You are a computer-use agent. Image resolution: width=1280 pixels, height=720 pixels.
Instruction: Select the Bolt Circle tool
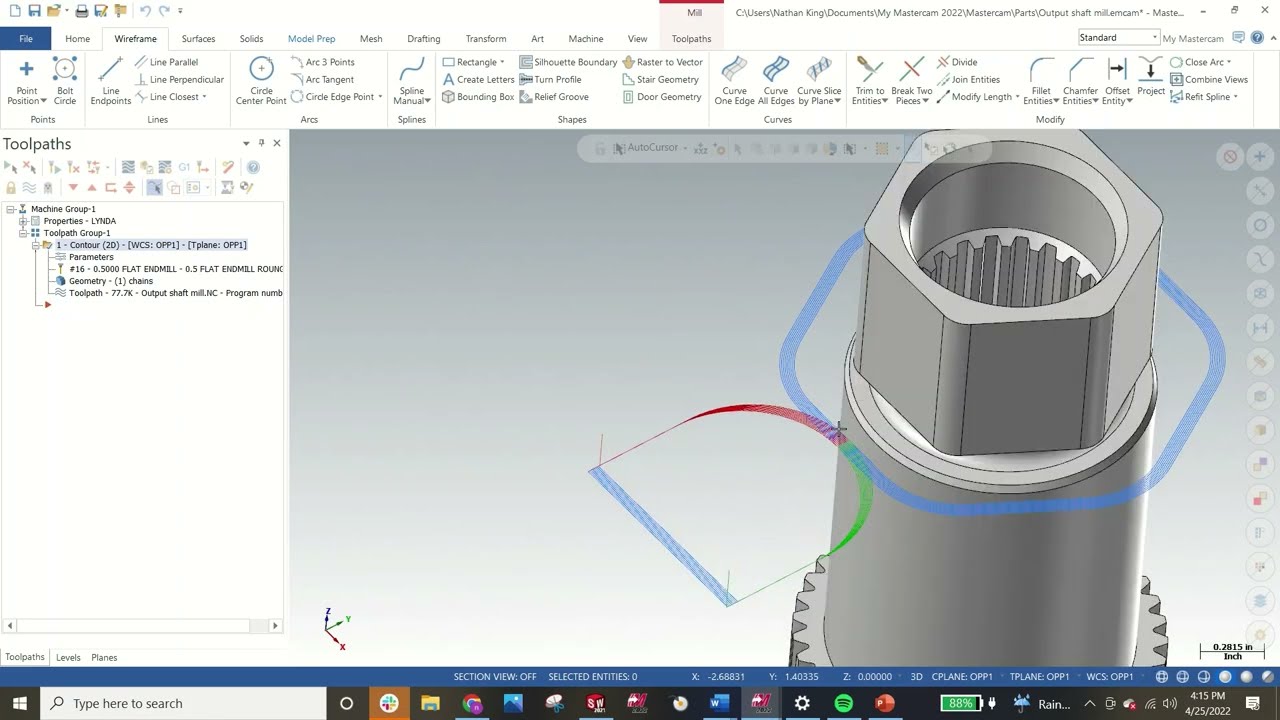(x=65, y=81)
